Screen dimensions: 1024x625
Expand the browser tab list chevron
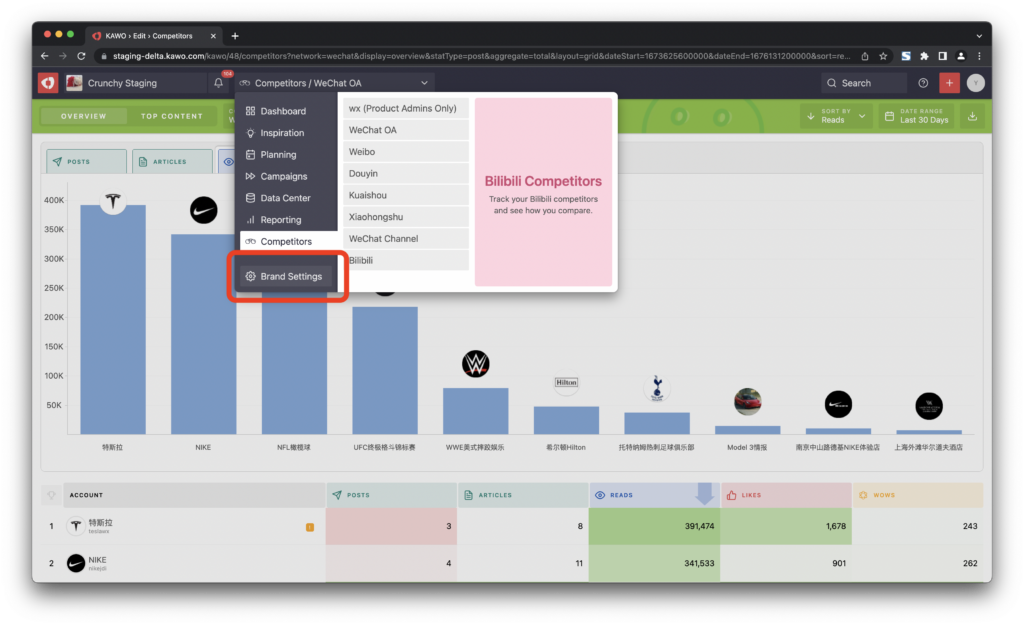click(x=979, y=36)
